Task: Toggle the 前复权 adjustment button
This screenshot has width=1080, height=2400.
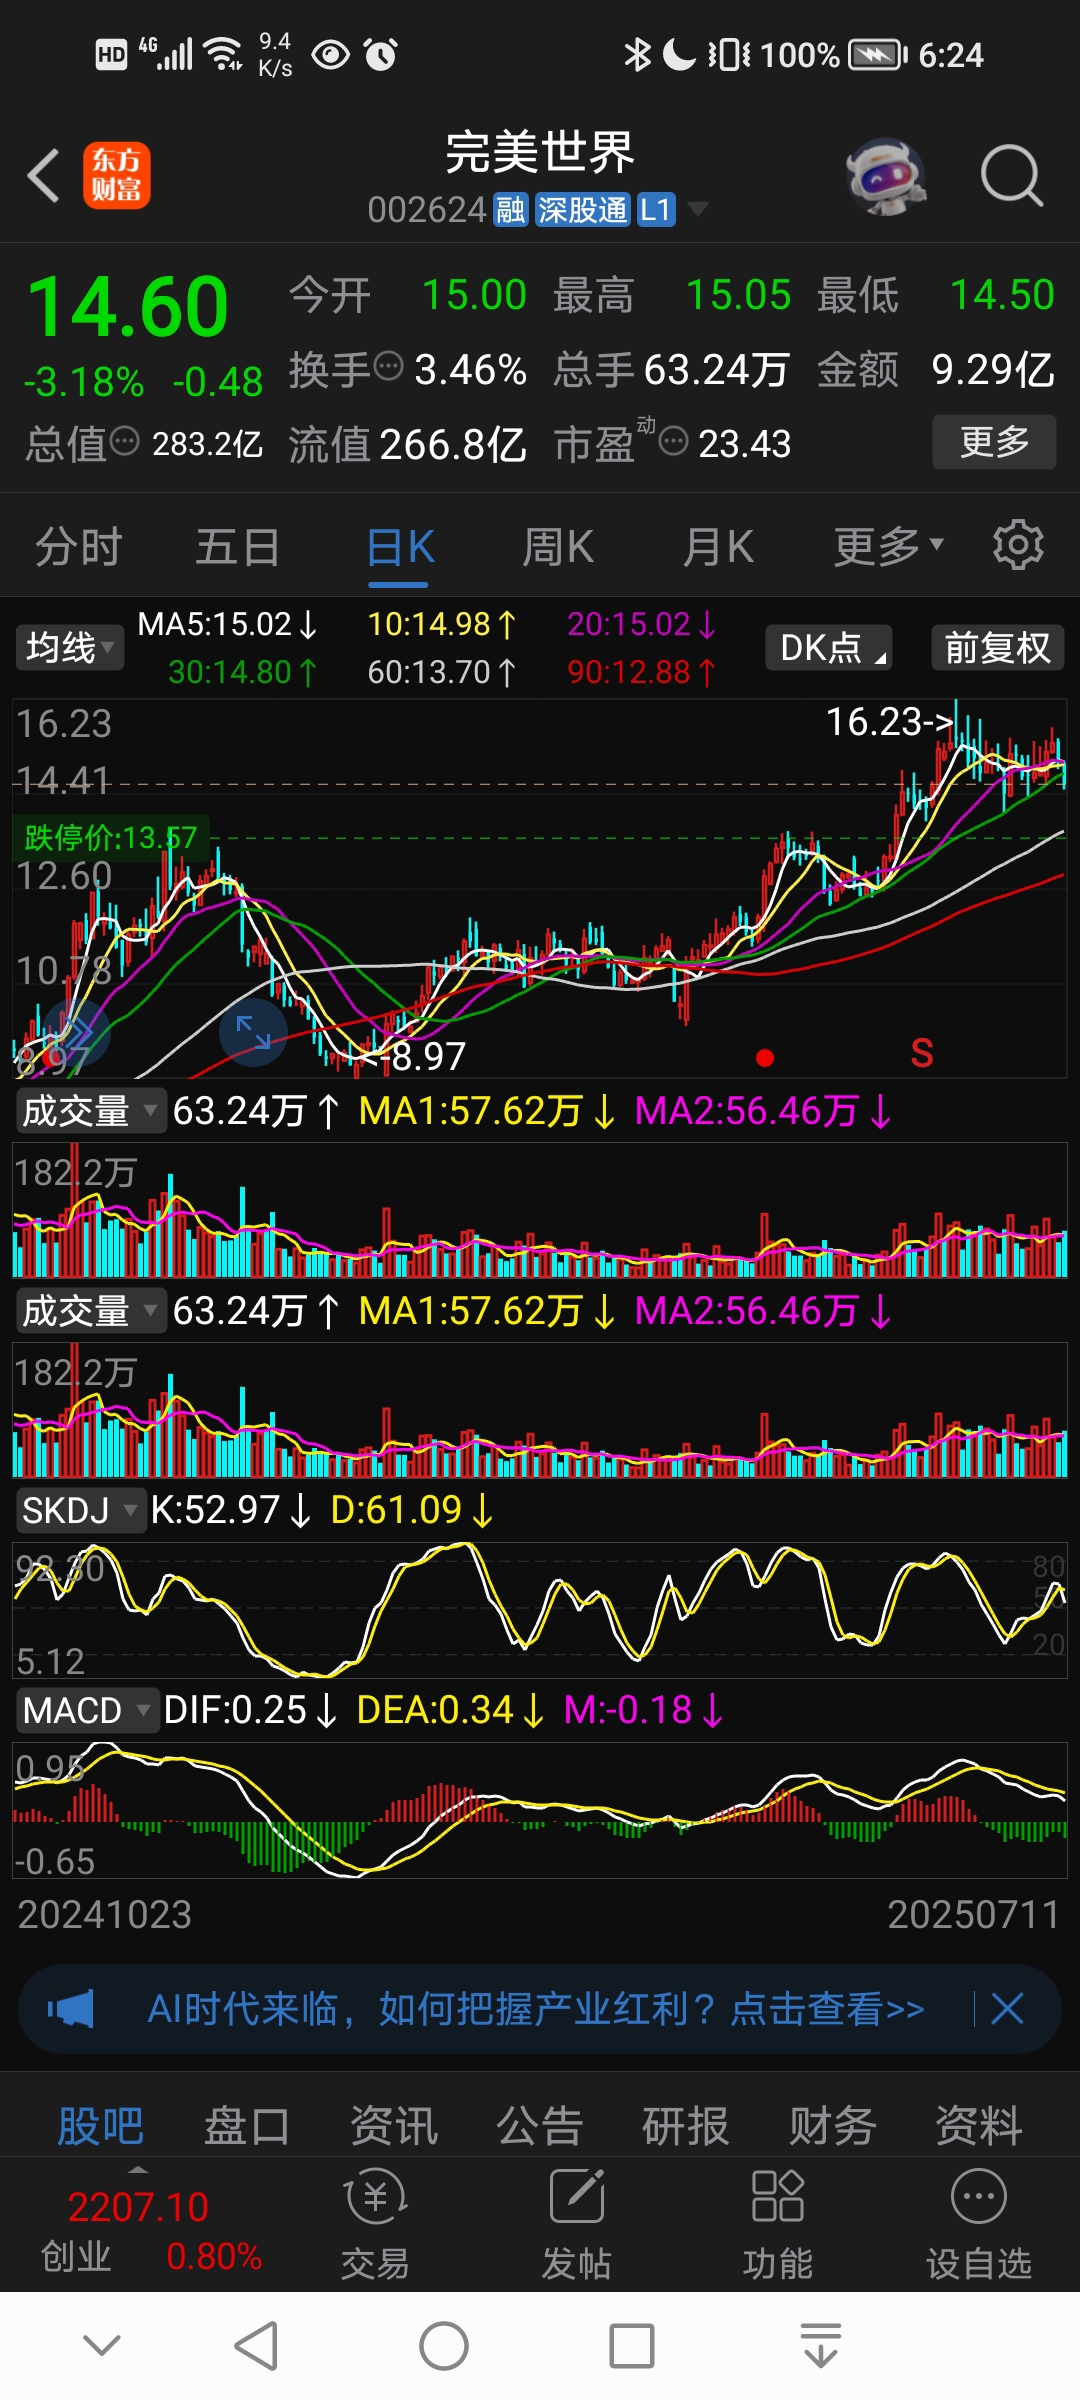Action: [x=997, y=648]
